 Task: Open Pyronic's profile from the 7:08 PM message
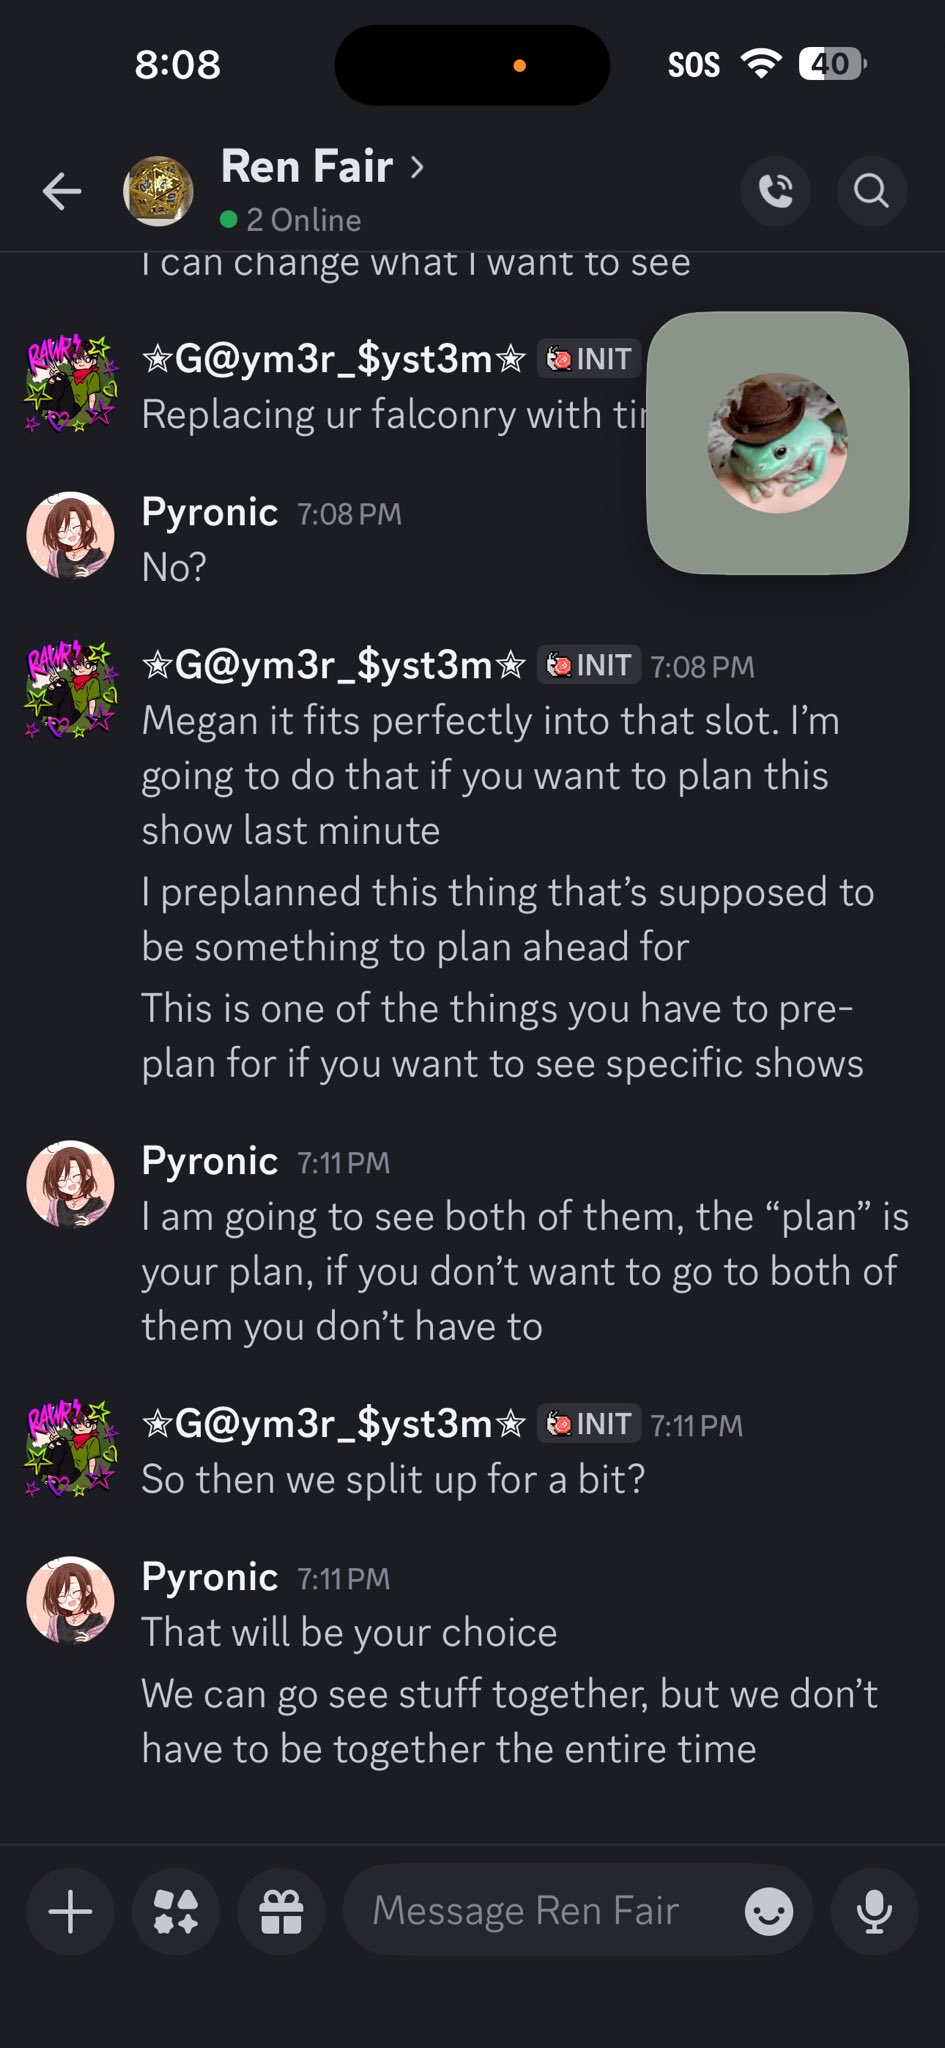[x=70, y=535]
